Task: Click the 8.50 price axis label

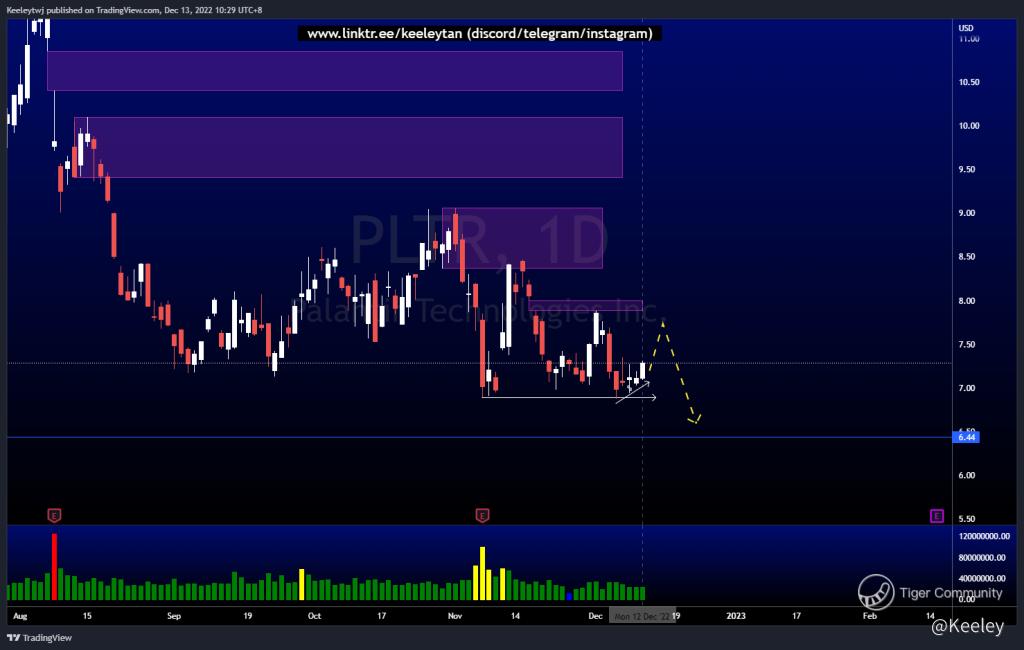Action: (x=967, y=257)
